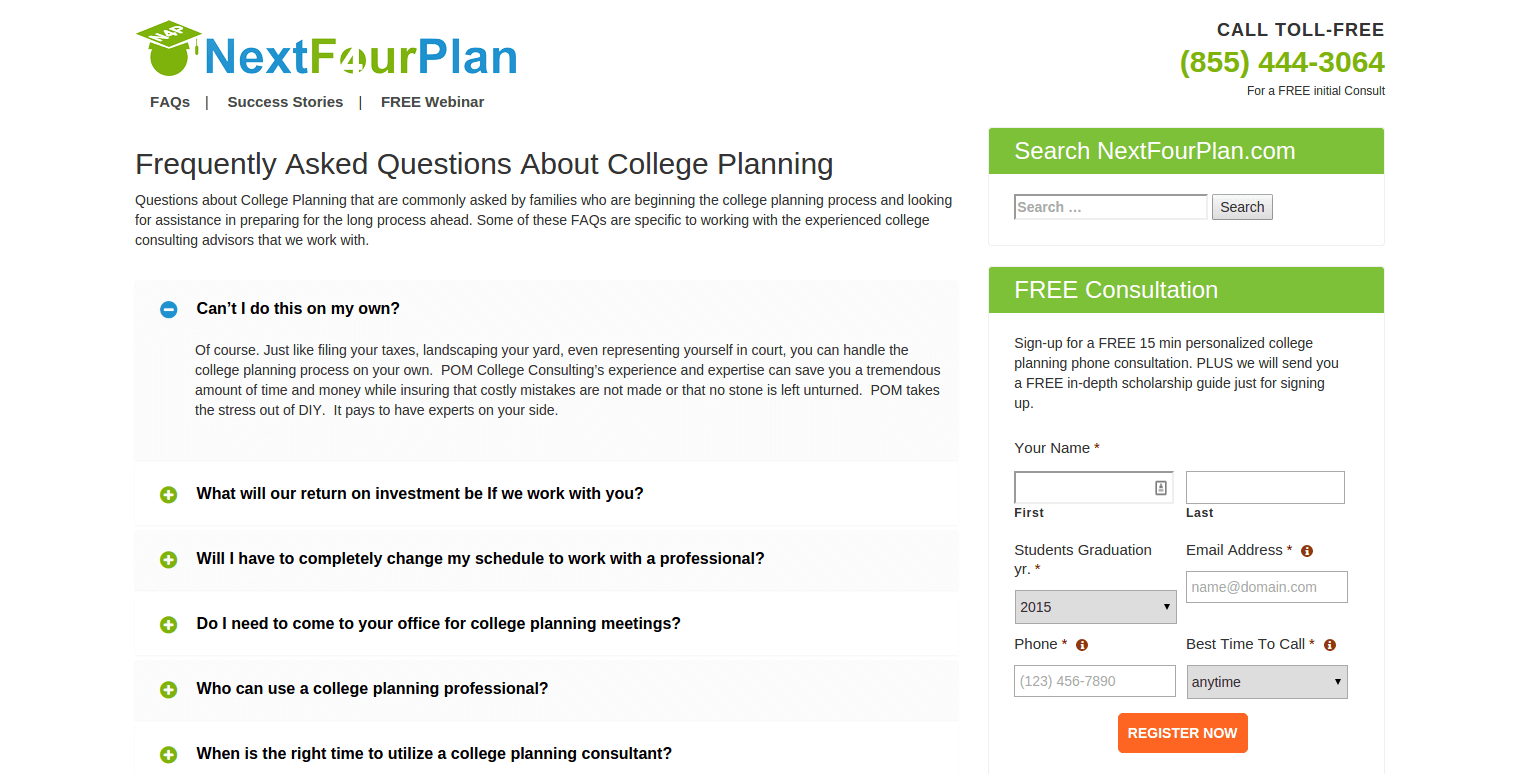This screenshot has width=1520, height=774.
Task: Open the FAQs navigation item
Action: coord(170,101)
